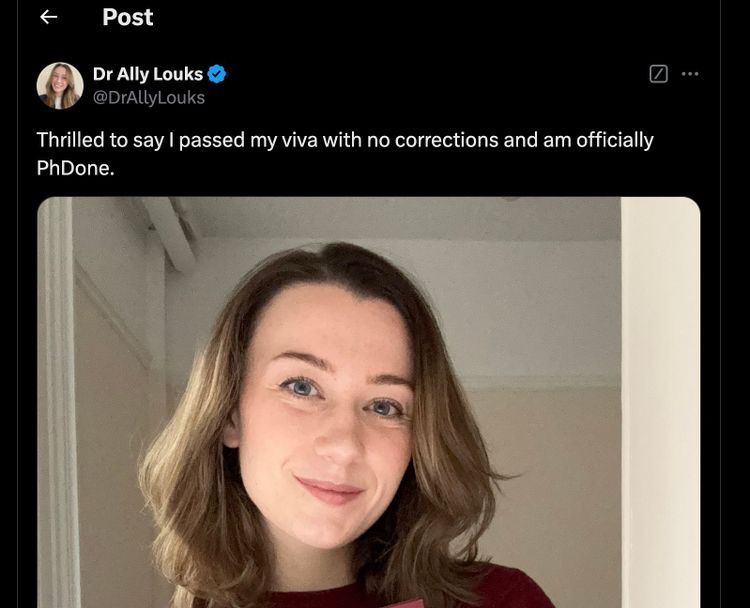Click the blue verified checkmark badge
750x608 pixels.
point(217,74)
